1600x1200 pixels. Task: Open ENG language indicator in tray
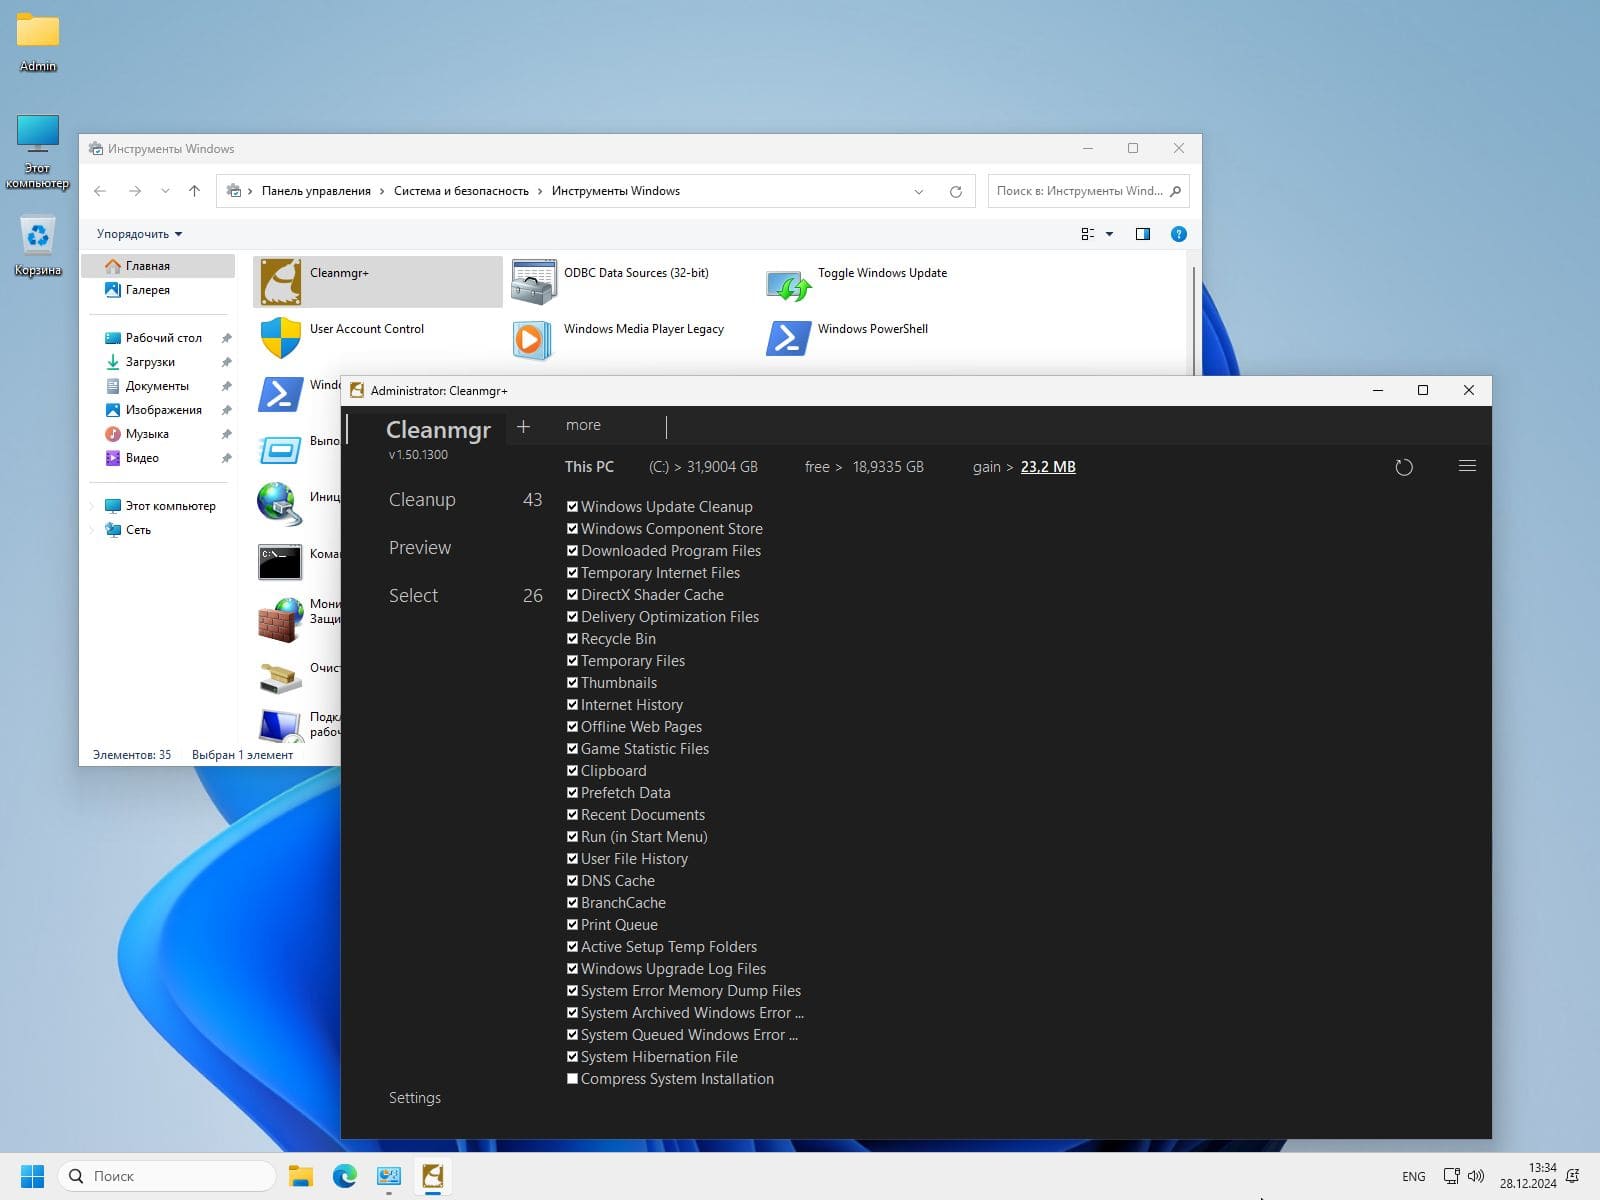coord(1414,1176)
